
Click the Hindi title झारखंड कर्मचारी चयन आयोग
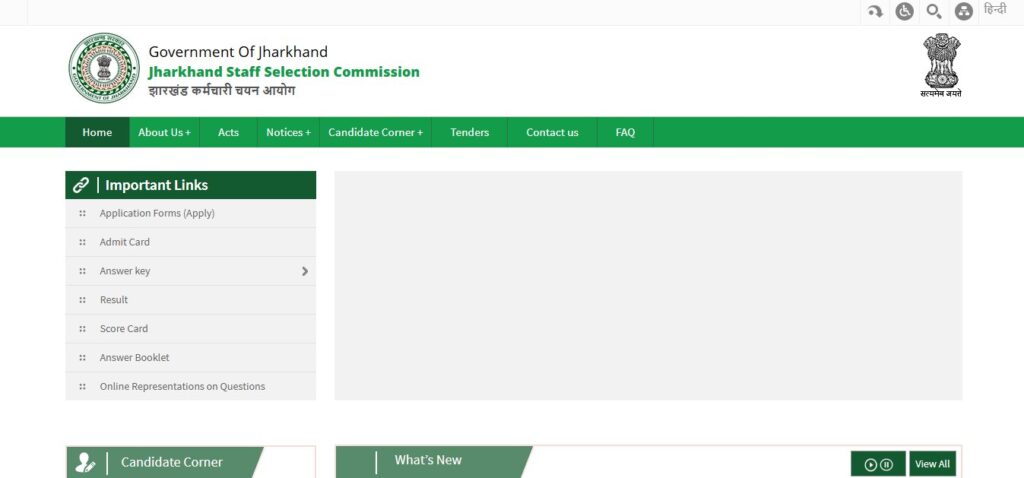pyautogui.click(x=221, y=91)
